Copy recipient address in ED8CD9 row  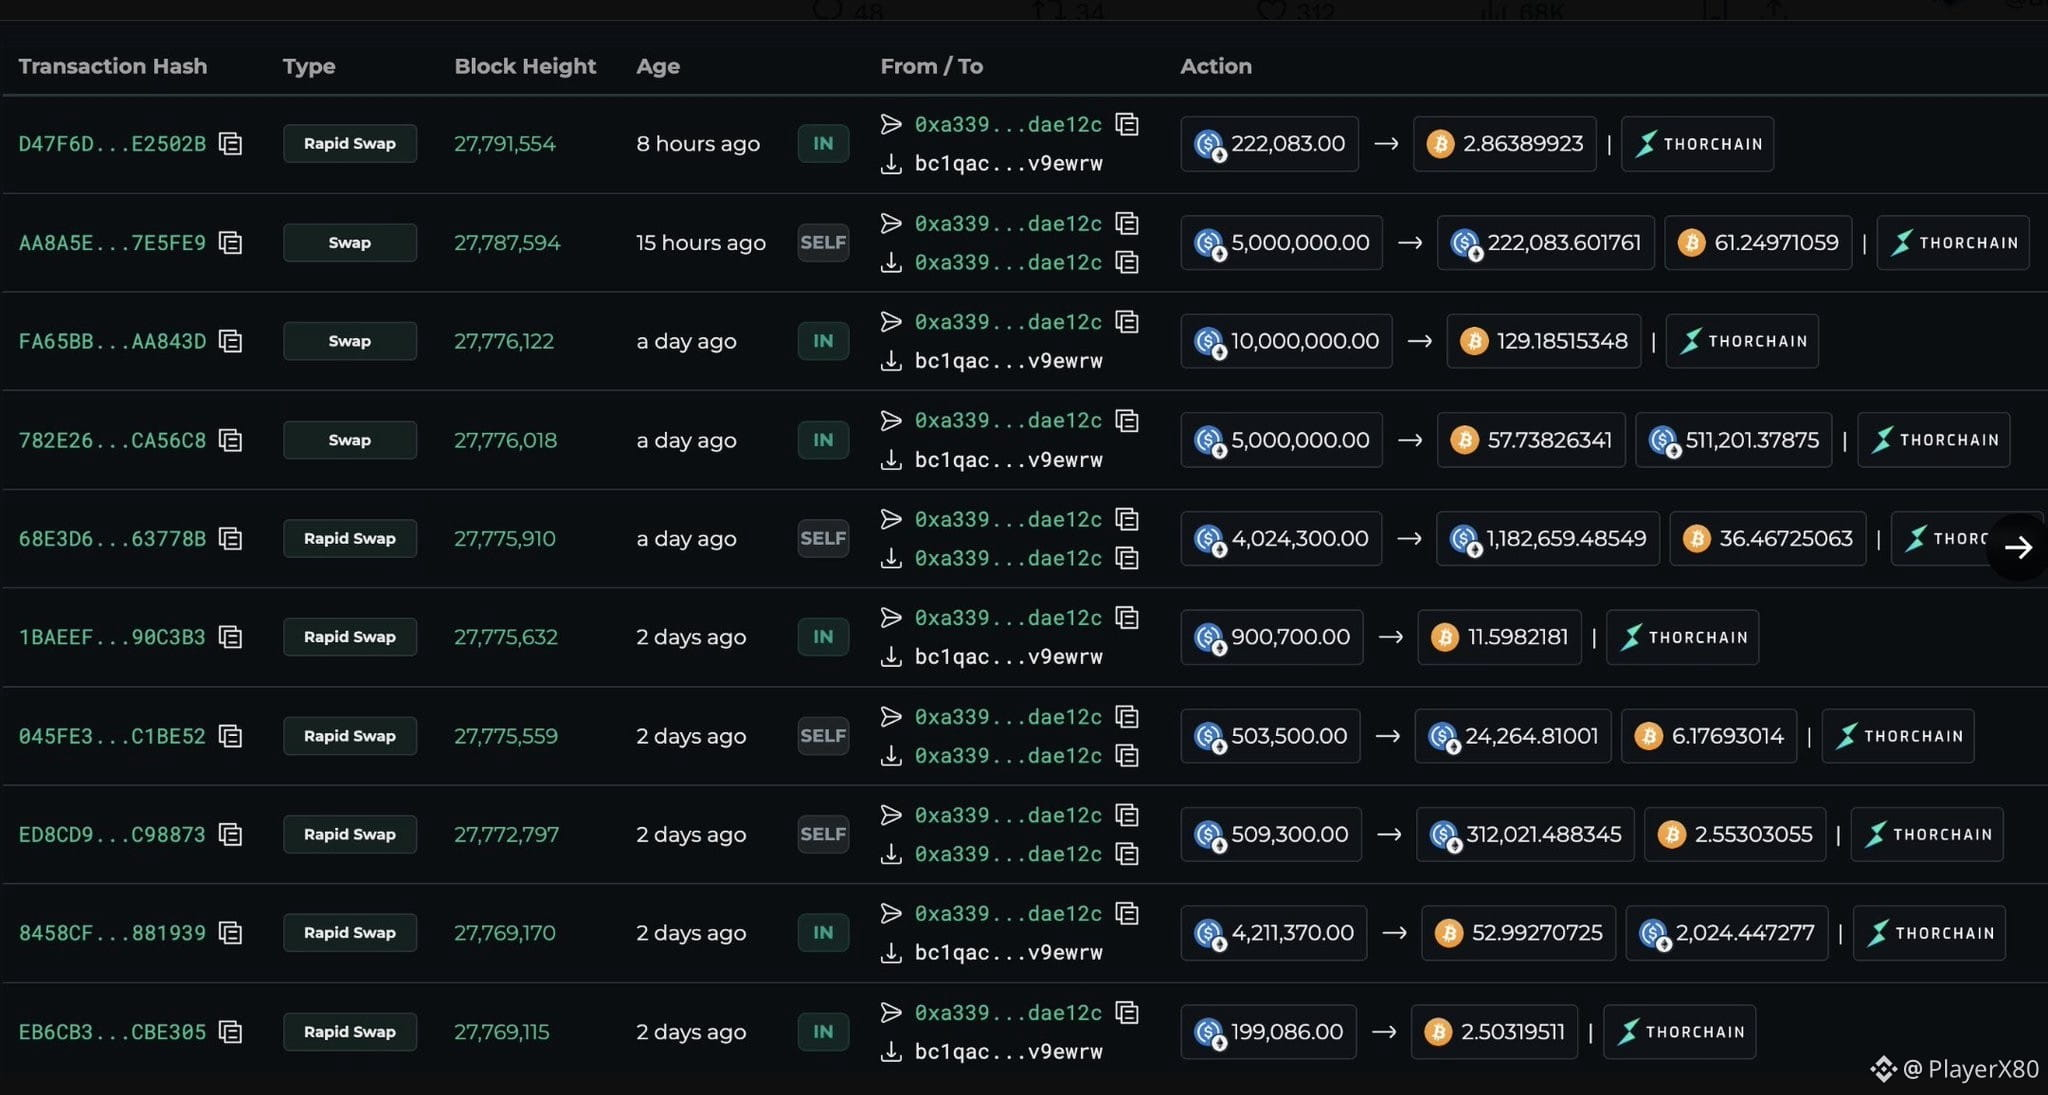coord(1127,854)
